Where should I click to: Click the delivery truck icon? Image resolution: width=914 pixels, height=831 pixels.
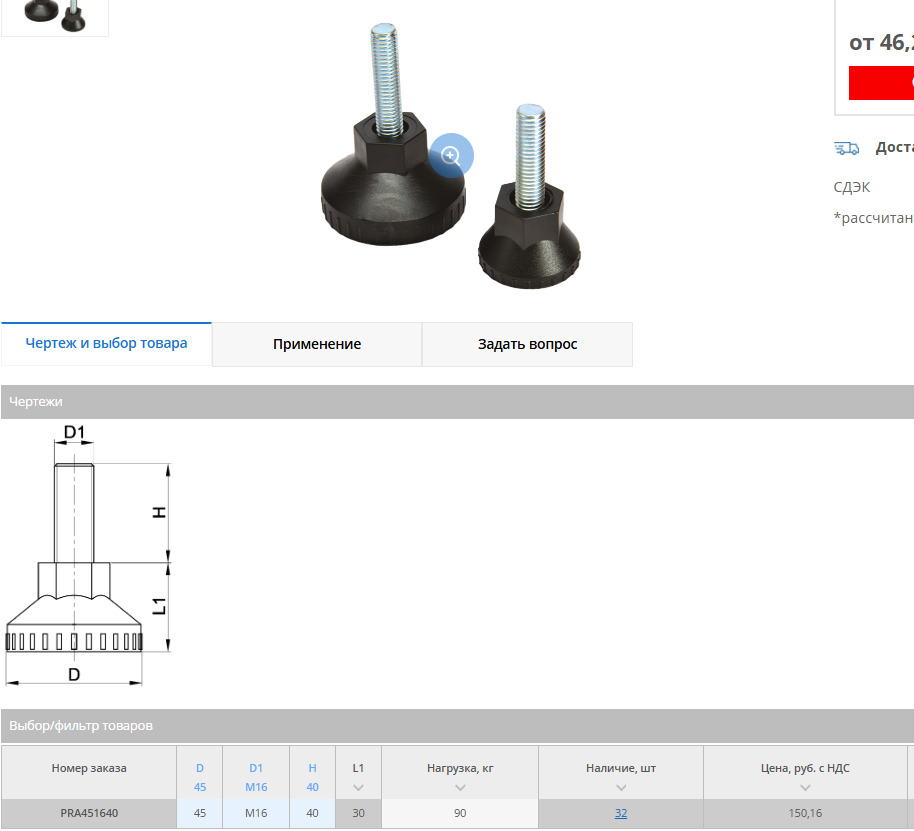pos(846,148)
